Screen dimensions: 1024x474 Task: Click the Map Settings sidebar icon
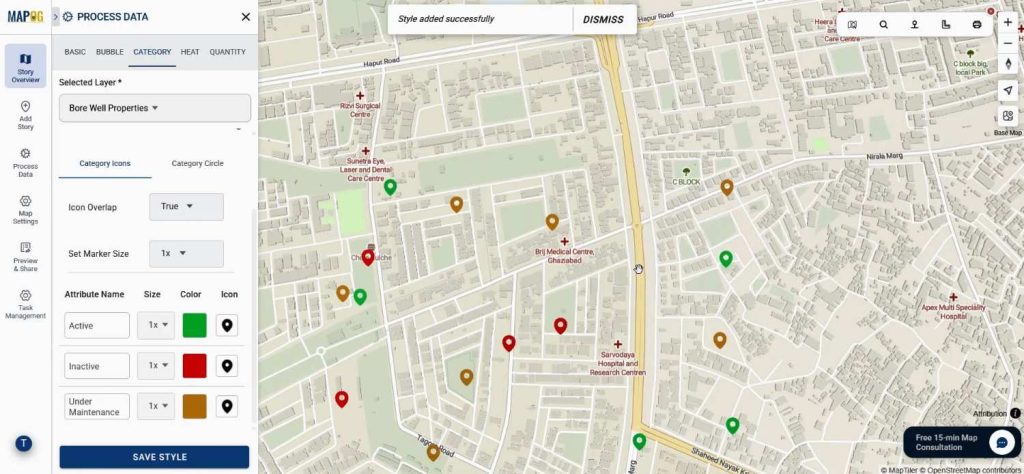[x=25, y=208]
